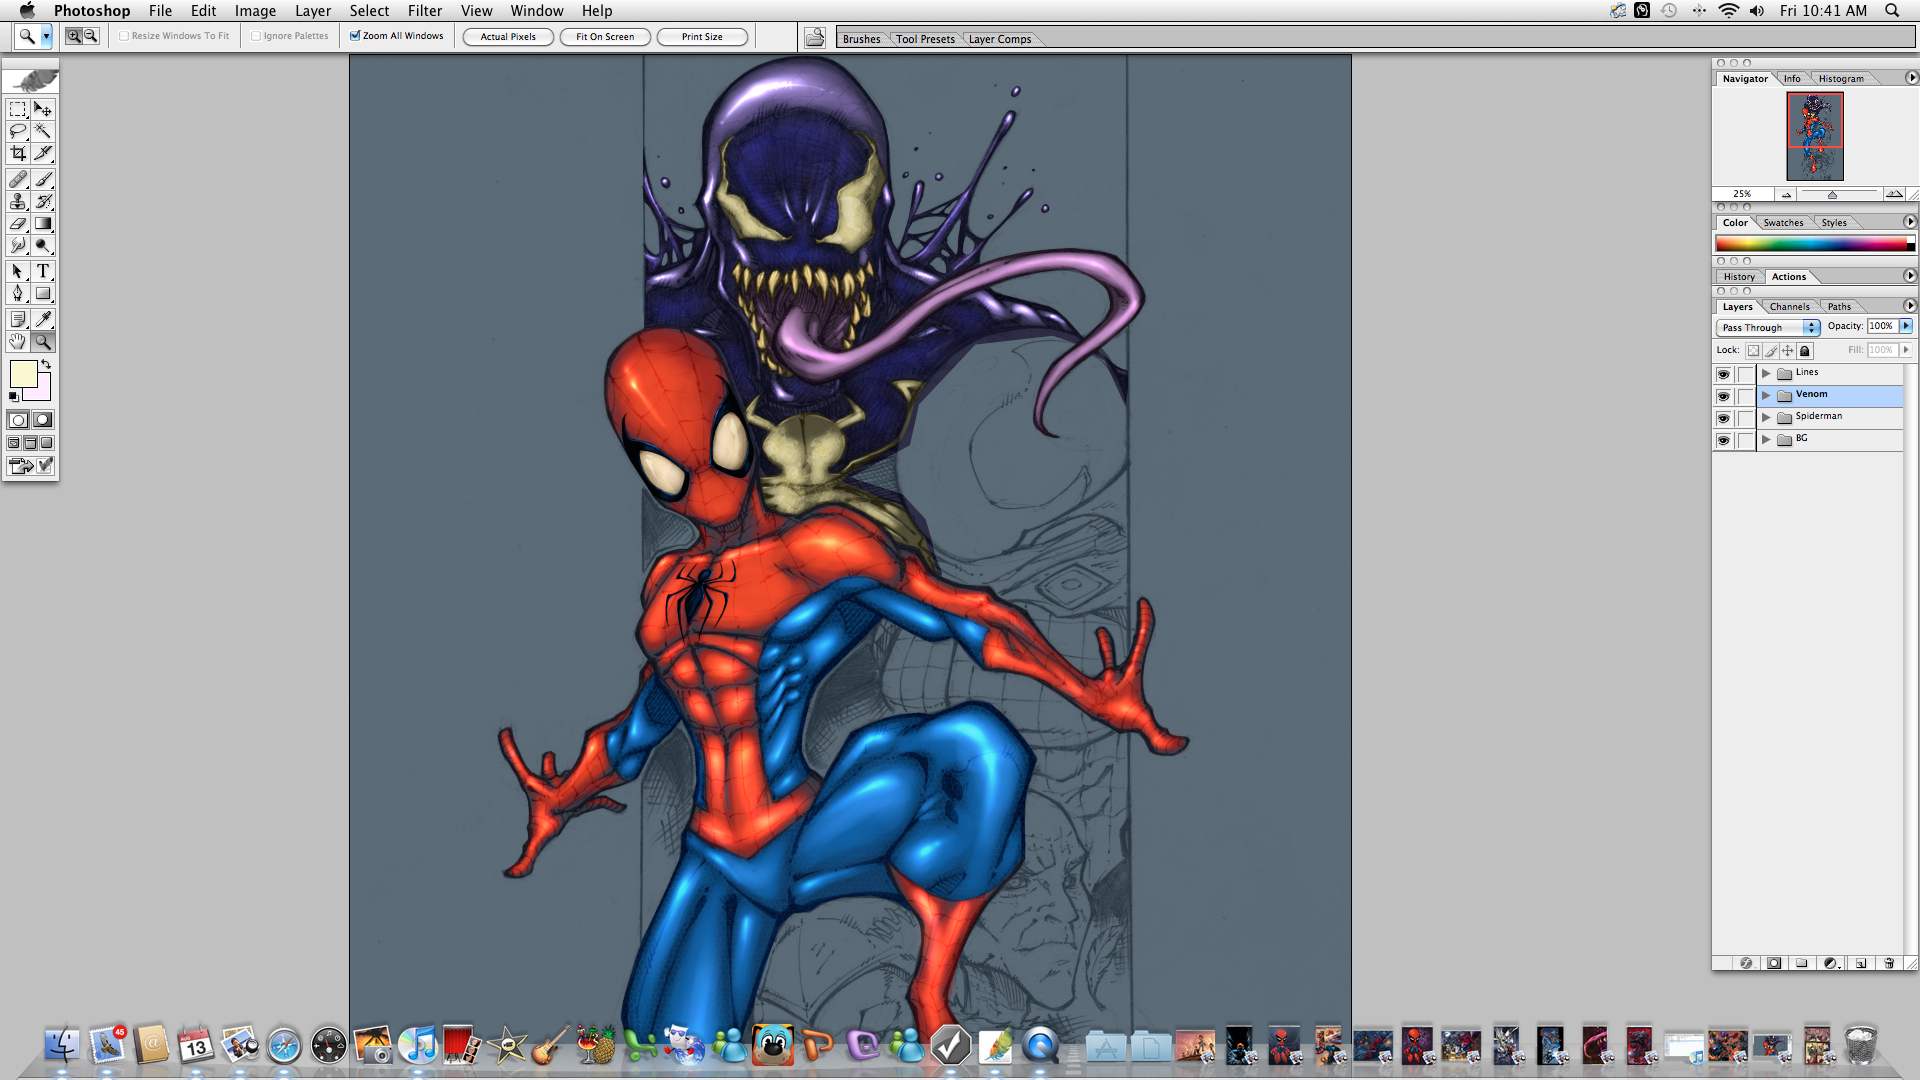Viewport: 1920px width, 1080px height.
Task: Select the Healing Brush tool
Action: [18, 179]
